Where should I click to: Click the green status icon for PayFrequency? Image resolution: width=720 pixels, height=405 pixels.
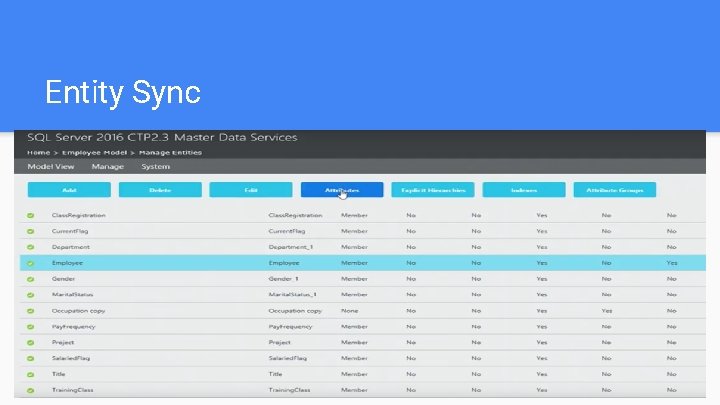pos(30,327)
